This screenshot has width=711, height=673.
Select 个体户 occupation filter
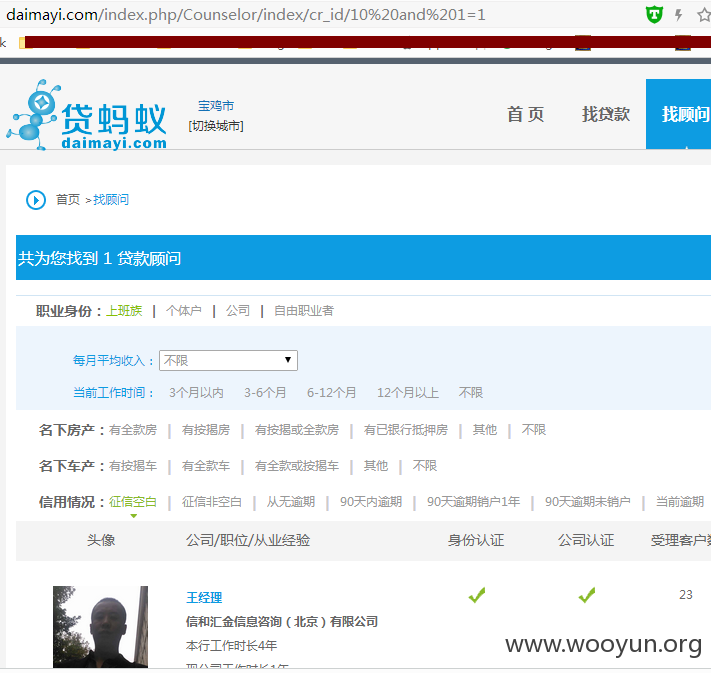184,311
